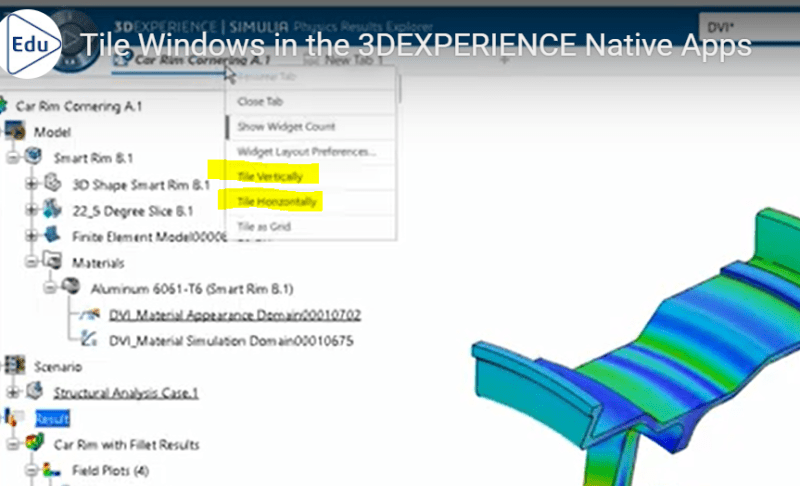The width and height of the screenshot is (800, 486).
Task: Select the Finite Element Model label
Action: click(x=149, y=237)
